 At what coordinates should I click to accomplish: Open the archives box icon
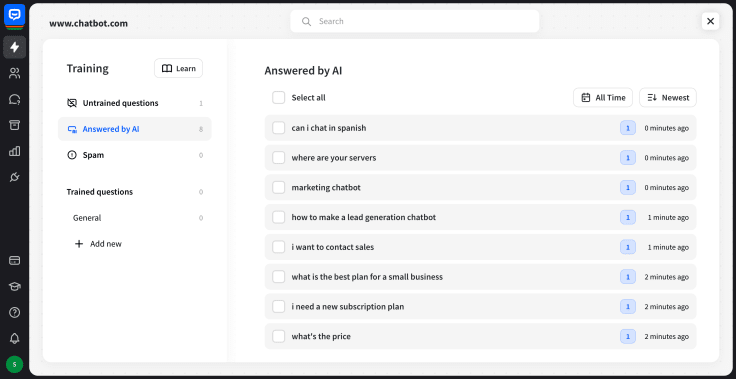point(15,125)
